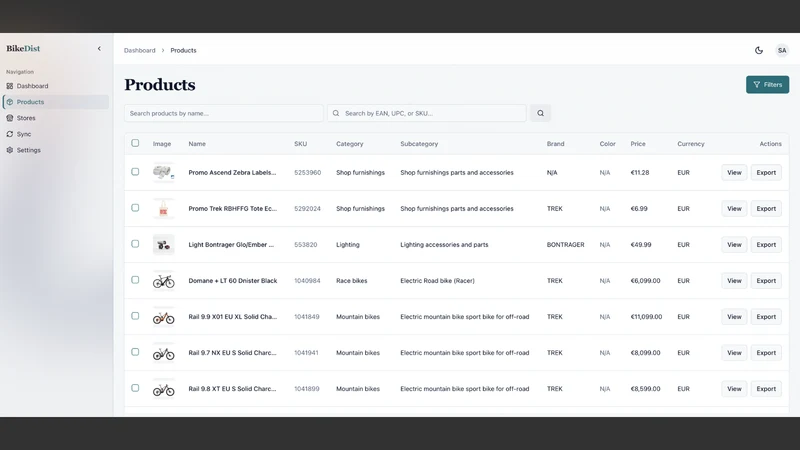Go to Dashboard via the breadcrumb
800x450 pixels.
(139, 51)
